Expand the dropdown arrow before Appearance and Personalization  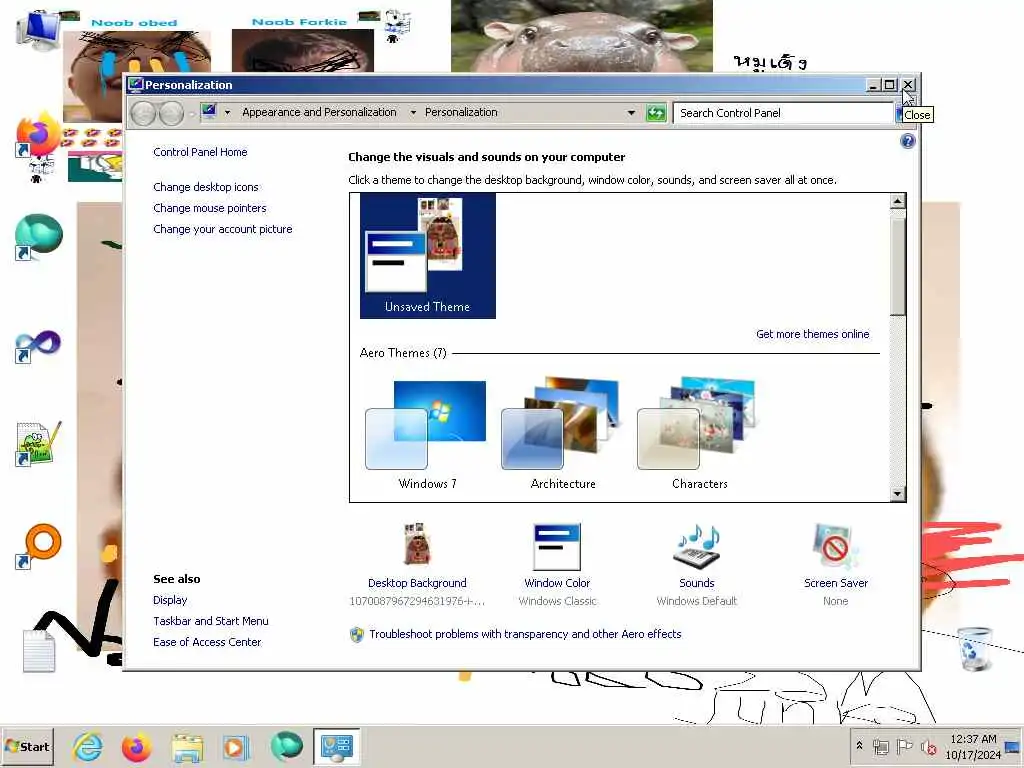pos(227,112)
